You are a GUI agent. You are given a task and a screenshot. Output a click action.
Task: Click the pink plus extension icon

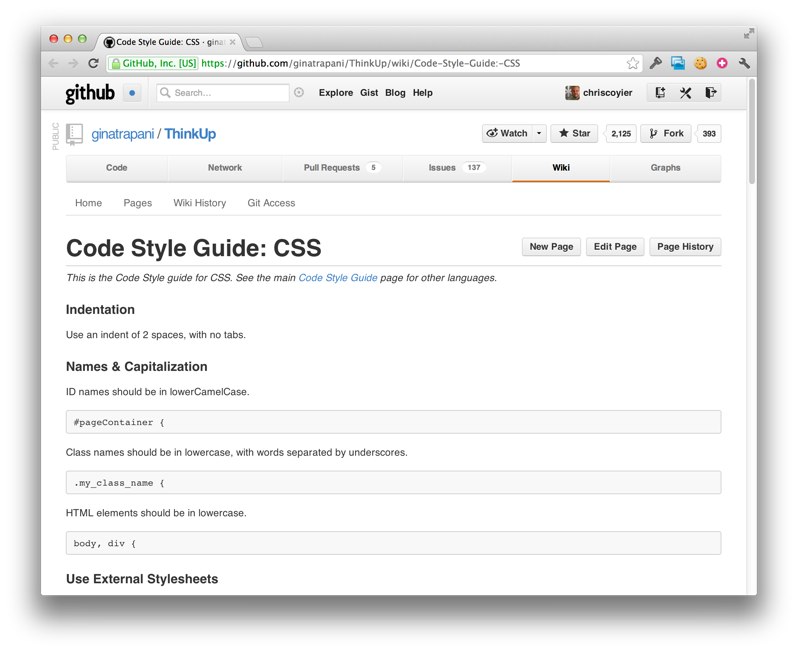click(x=722, y=63)
